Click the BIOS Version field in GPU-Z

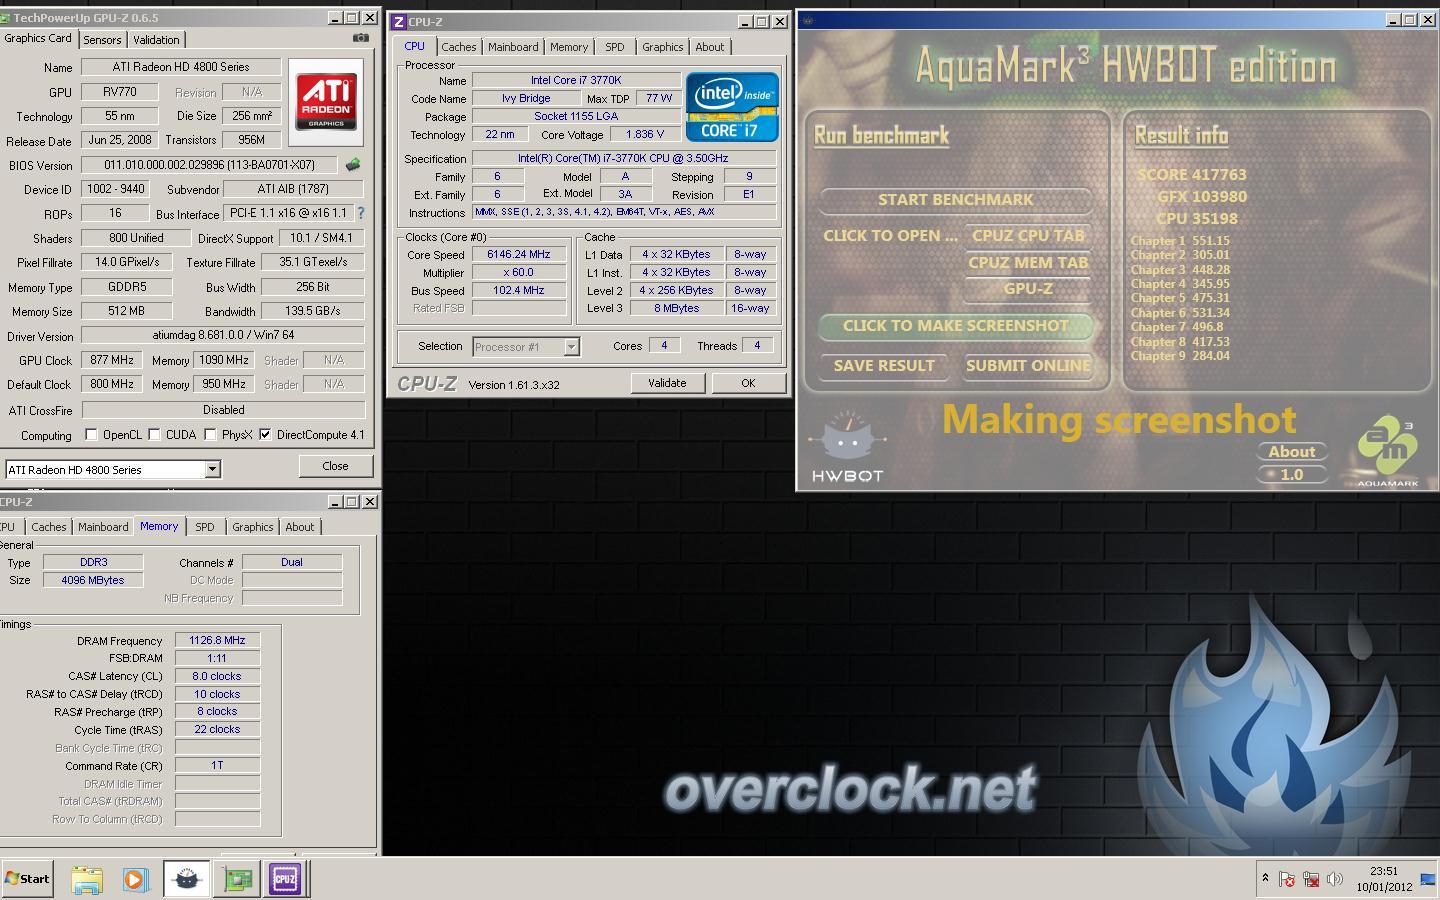(209, 165)
